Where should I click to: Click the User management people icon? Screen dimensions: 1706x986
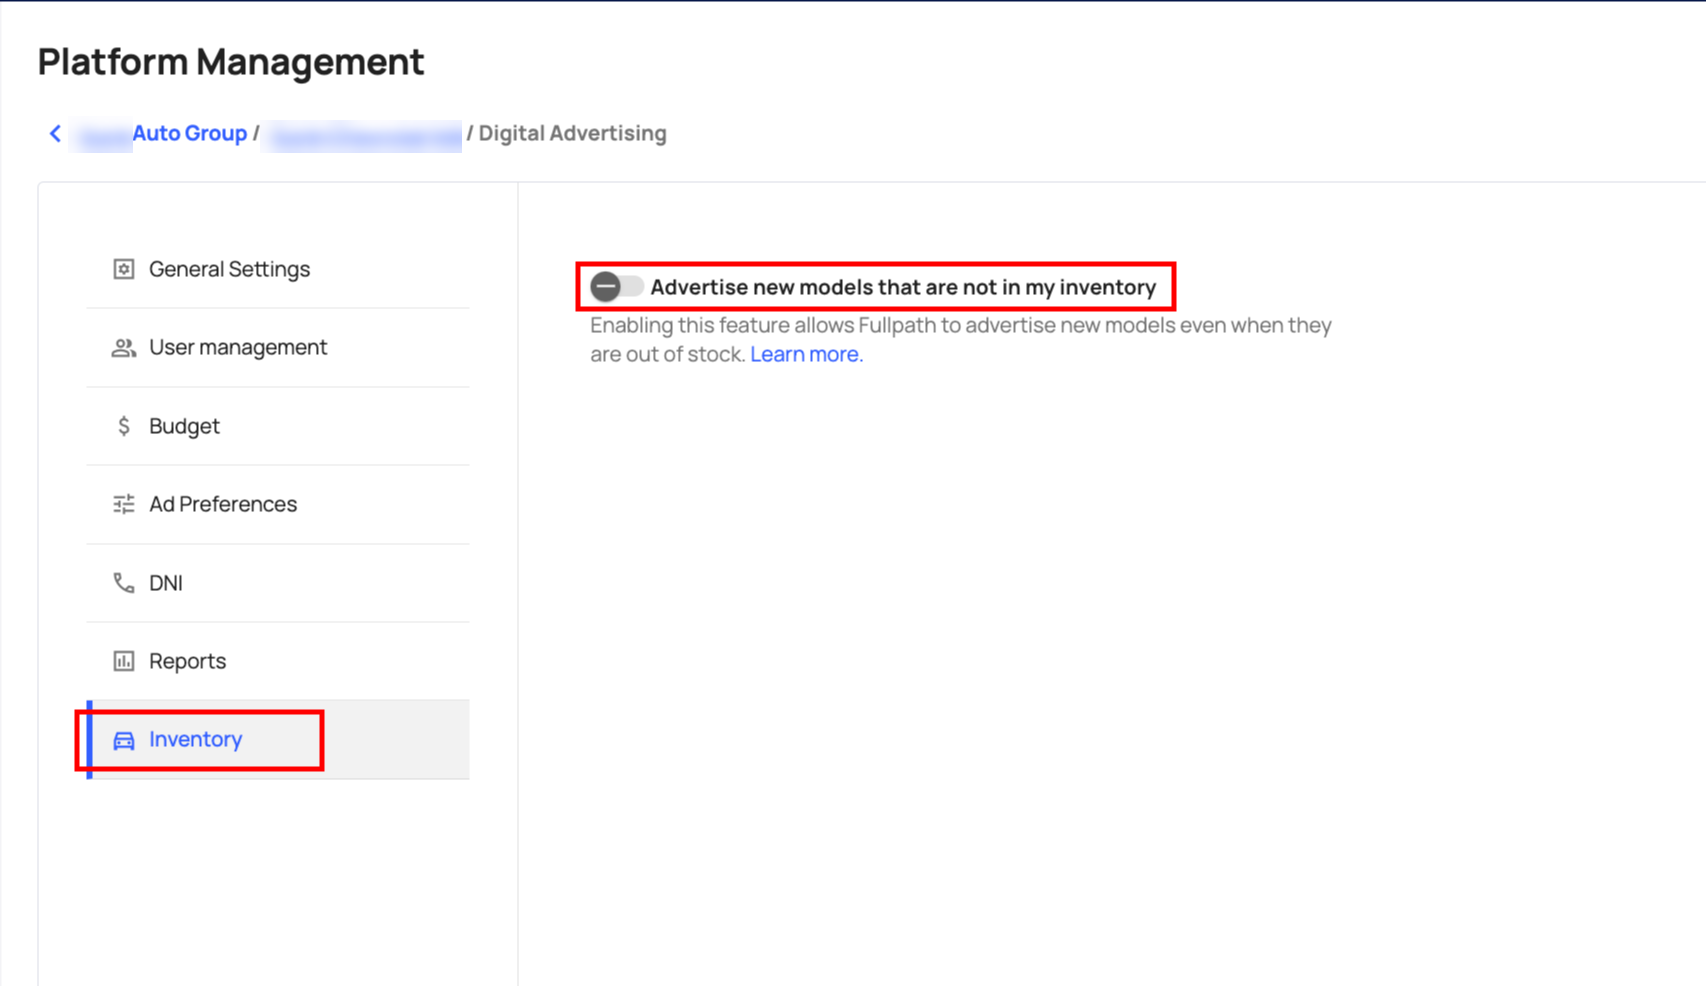[x=123, y=348]
